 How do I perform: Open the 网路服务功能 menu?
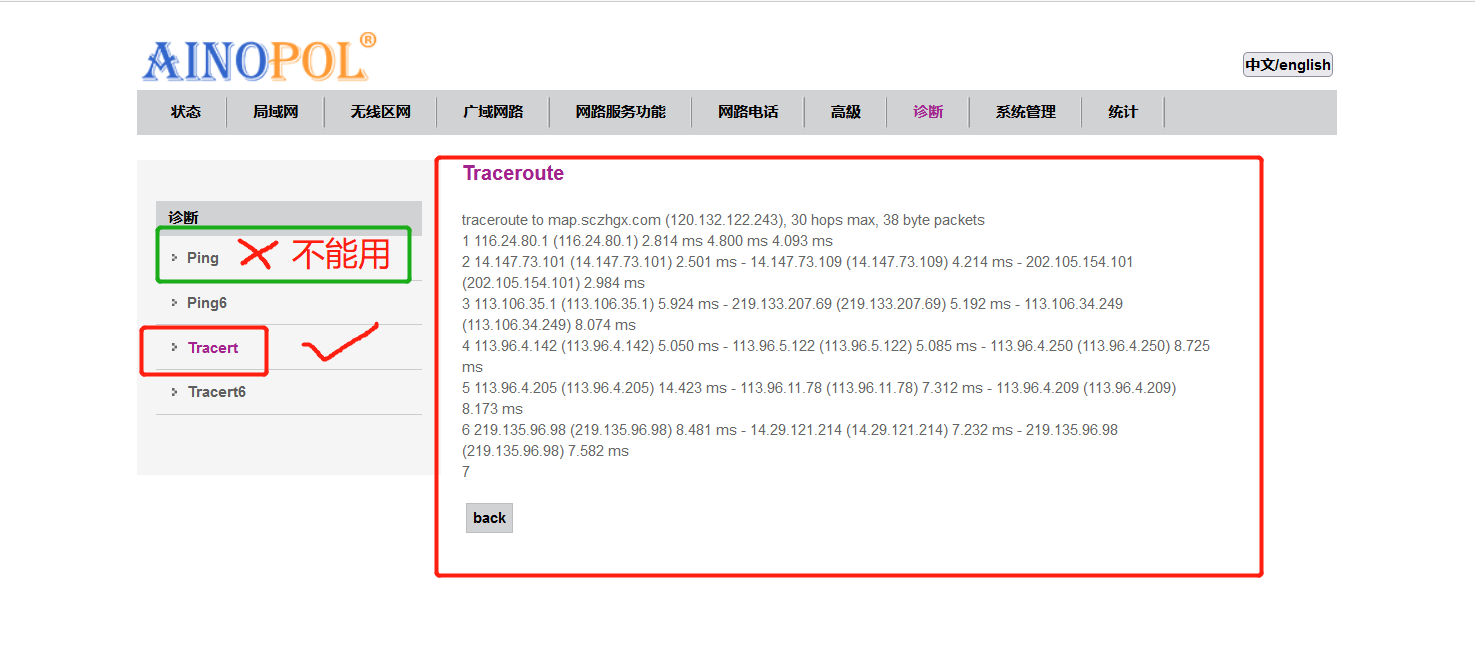[620, 112]
